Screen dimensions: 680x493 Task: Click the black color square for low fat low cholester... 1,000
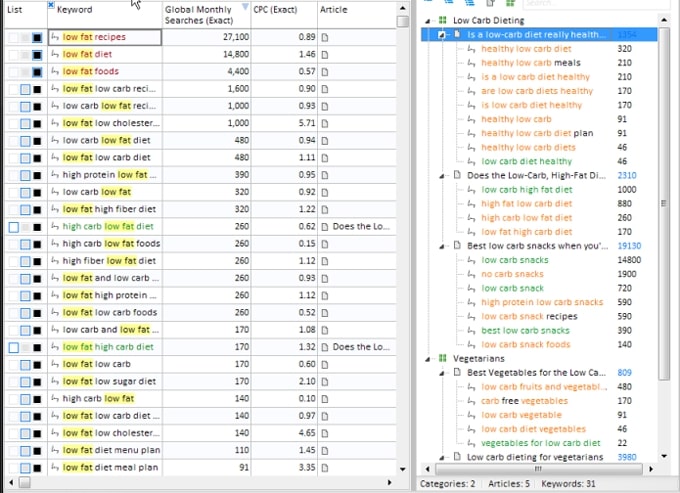coord(37,124)
